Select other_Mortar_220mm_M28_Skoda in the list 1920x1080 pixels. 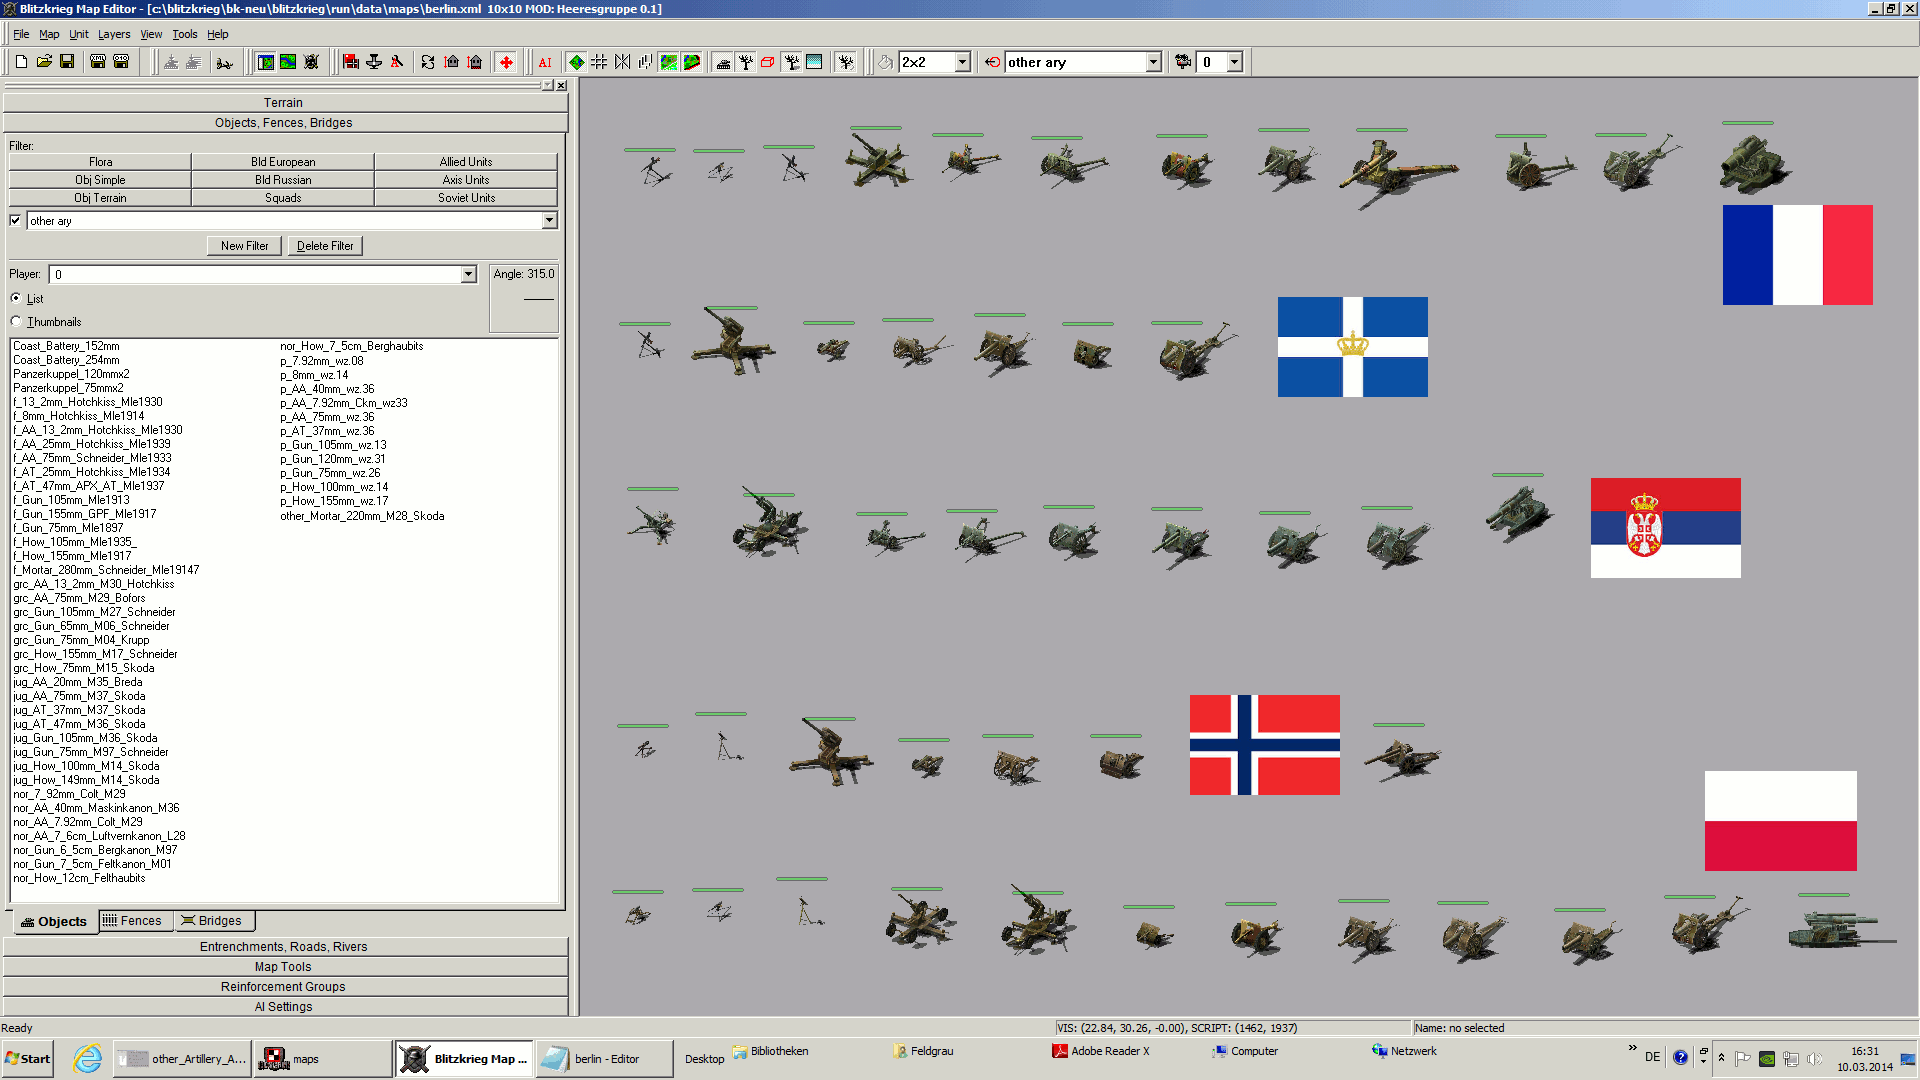[x=362, y=516]
